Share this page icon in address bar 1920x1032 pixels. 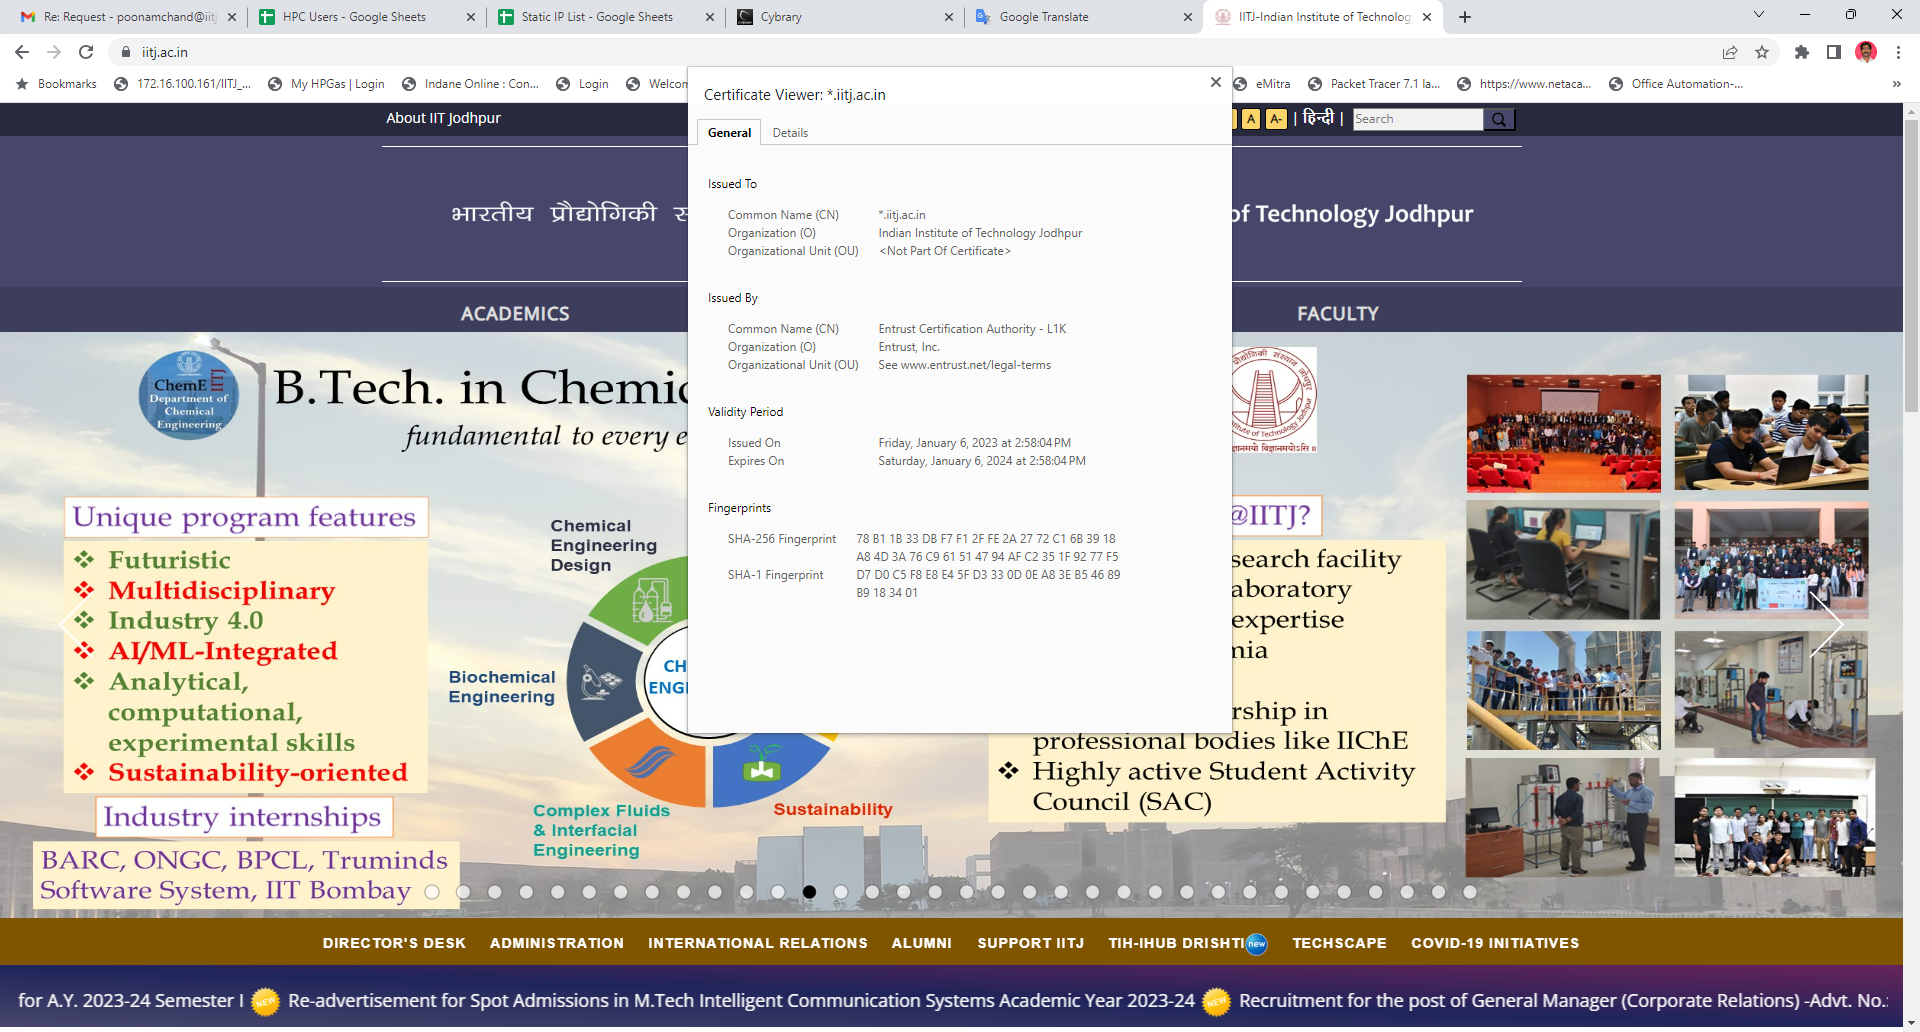click(x=1730, y=52)
